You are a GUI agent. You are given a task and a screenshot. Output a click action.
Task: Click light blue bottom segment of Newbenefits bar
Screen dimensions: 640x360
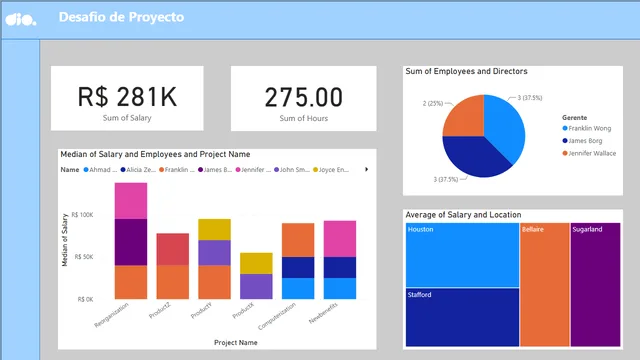(340, 289)
